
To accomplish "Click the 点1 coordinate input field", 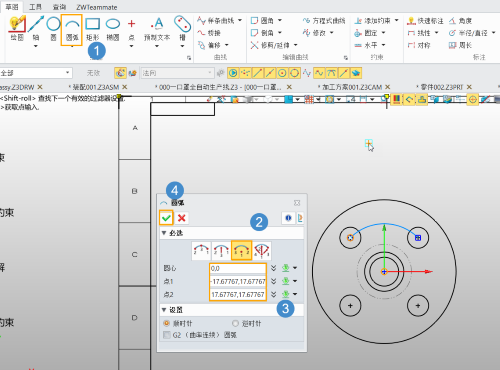I will pos(238,281).
